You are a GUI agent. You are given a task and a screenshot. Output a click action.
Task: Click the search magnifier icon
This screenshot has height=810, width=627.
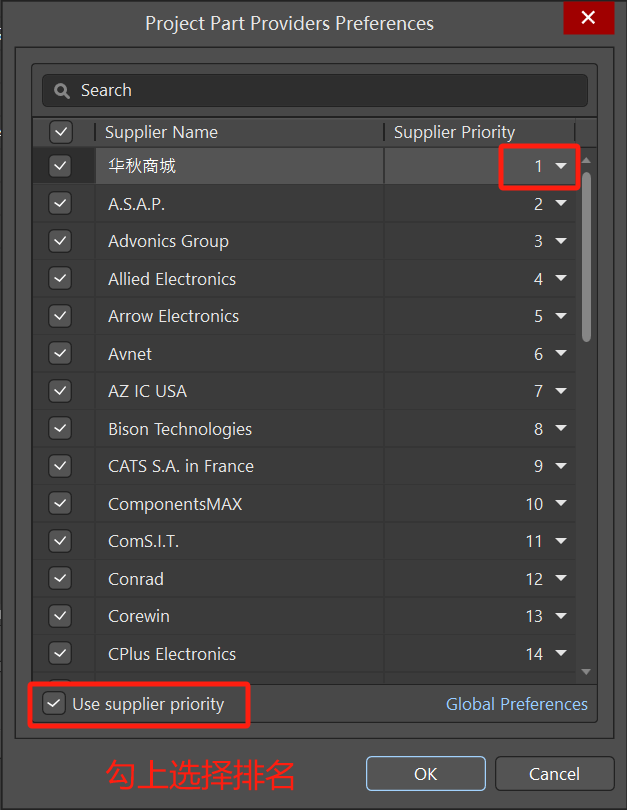tap(62, 90)
